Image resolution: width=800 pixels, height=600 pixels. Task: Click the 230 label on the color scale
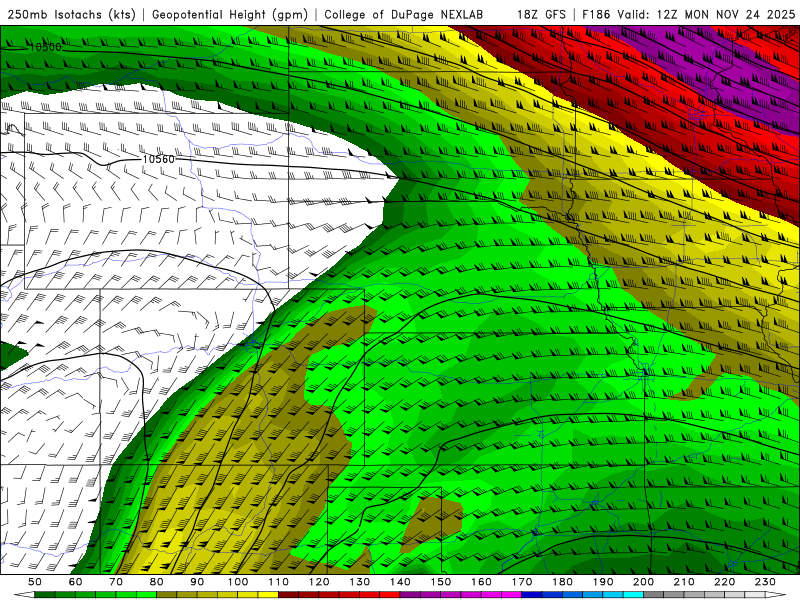765,582
